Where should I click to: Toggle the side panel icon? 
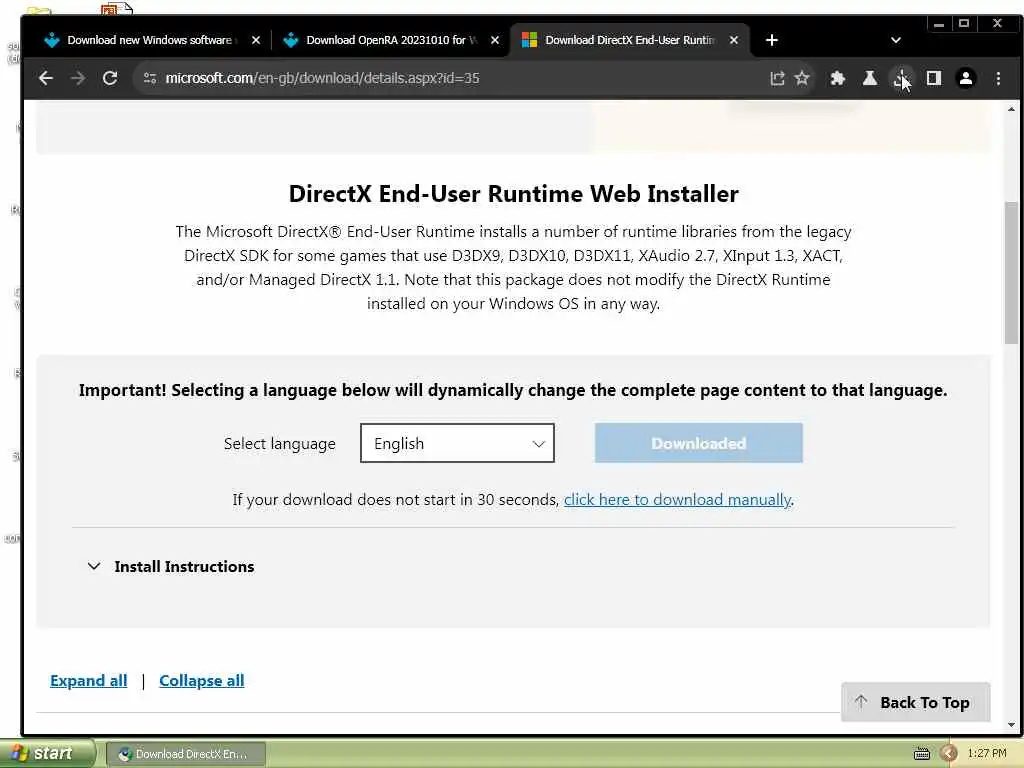tap(934, 78)
